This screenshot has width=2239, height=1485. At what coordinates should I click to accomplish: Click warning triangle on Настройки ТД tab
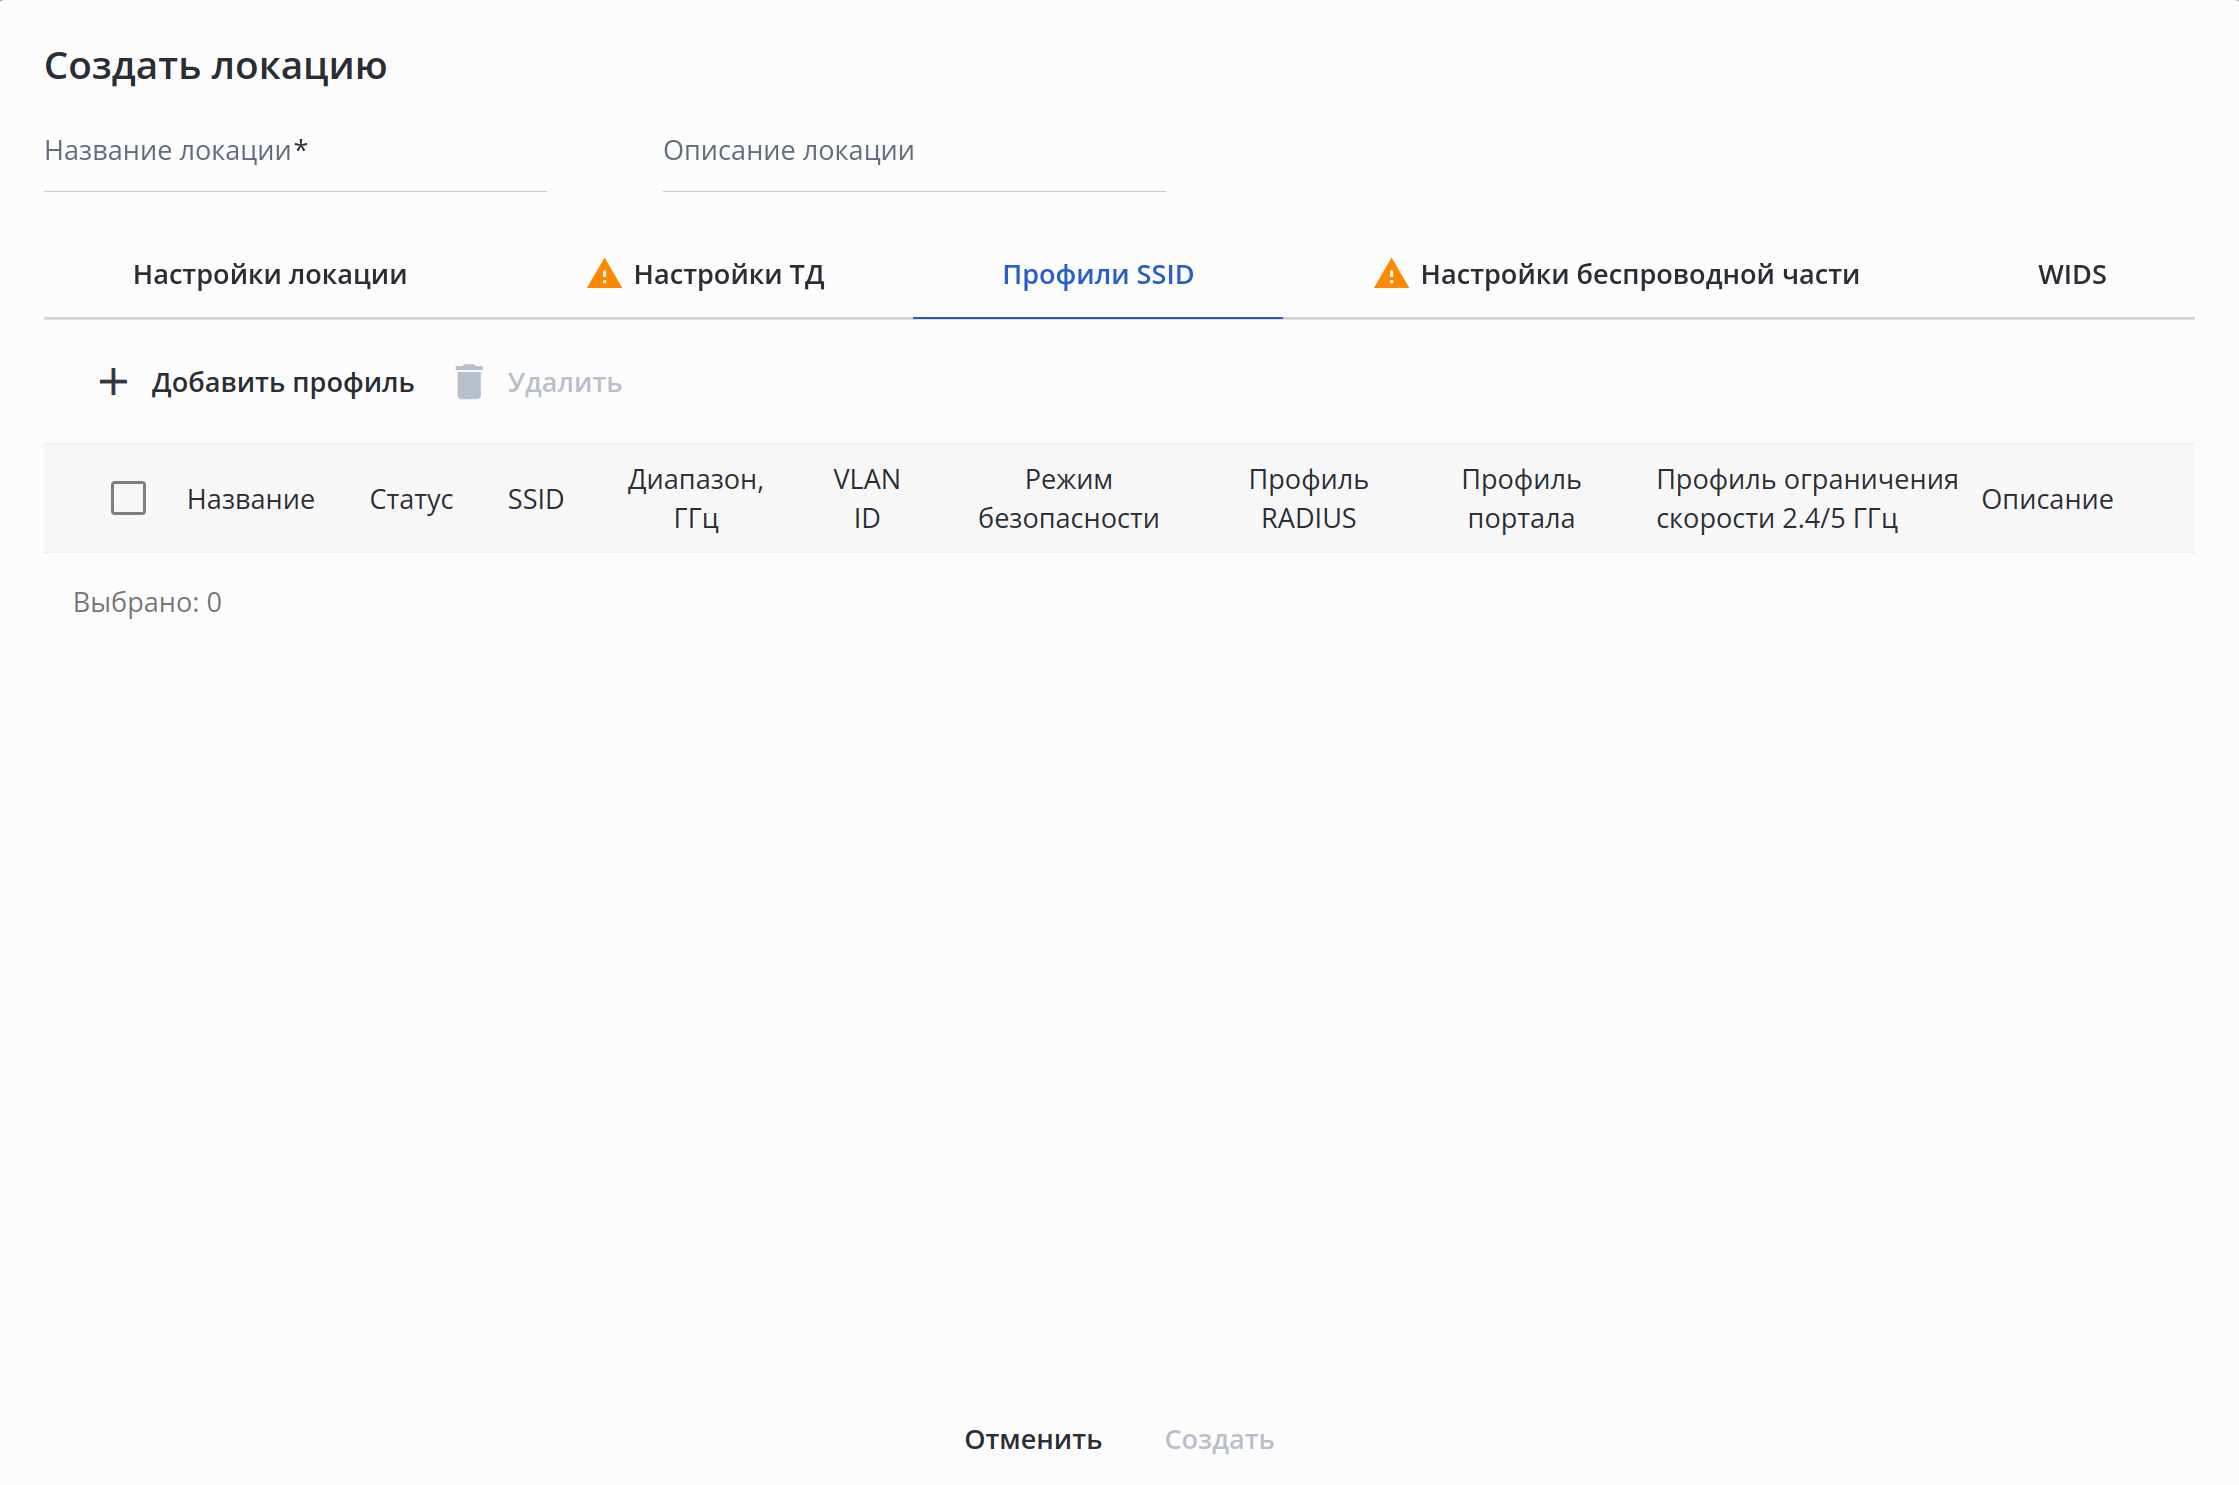(x=604, y=274)
